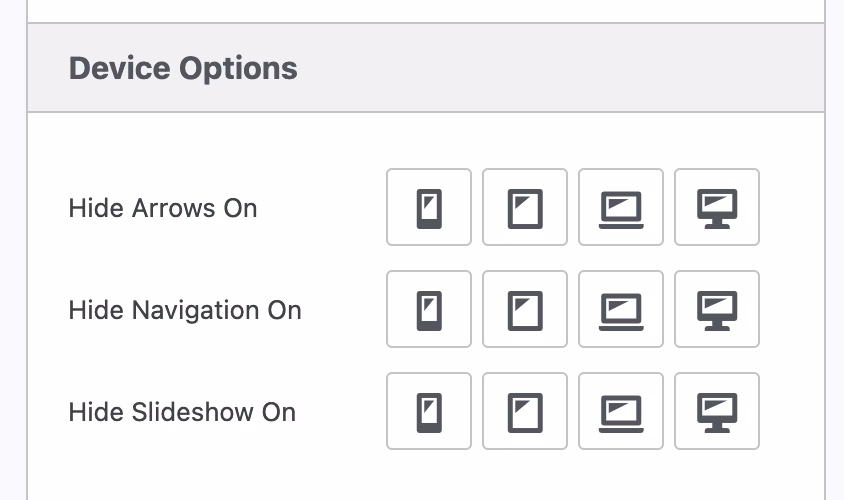Click empty area below Hide Slideshow On row
Screen dimensions: 844x500
point(426,475)
